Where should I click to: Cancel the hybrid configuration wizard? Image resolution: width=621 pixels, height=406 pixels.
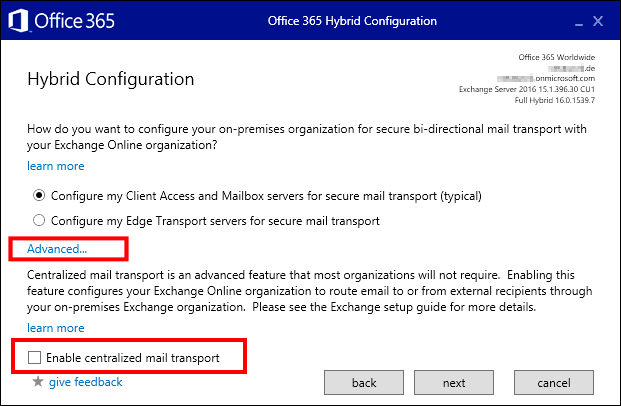click(554, 383)
